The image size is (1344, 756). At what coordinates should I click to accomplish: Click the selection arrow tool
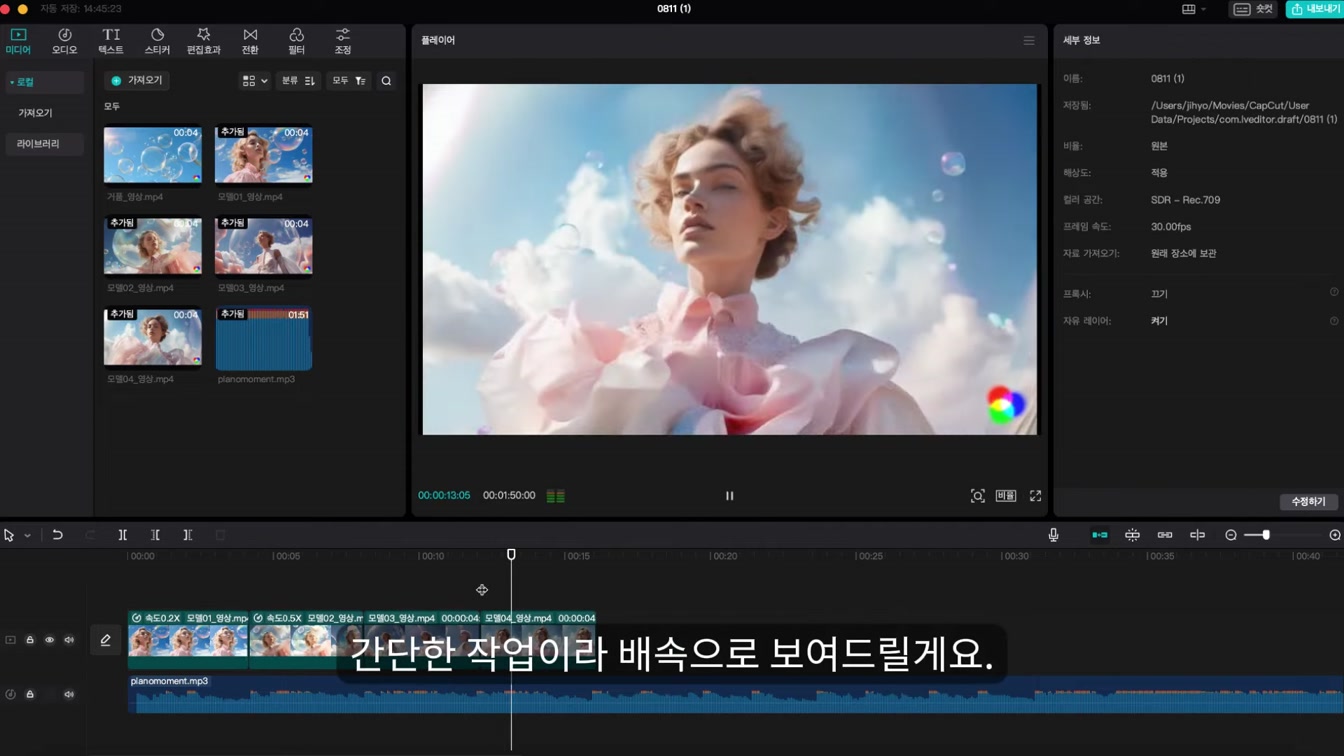9,536
